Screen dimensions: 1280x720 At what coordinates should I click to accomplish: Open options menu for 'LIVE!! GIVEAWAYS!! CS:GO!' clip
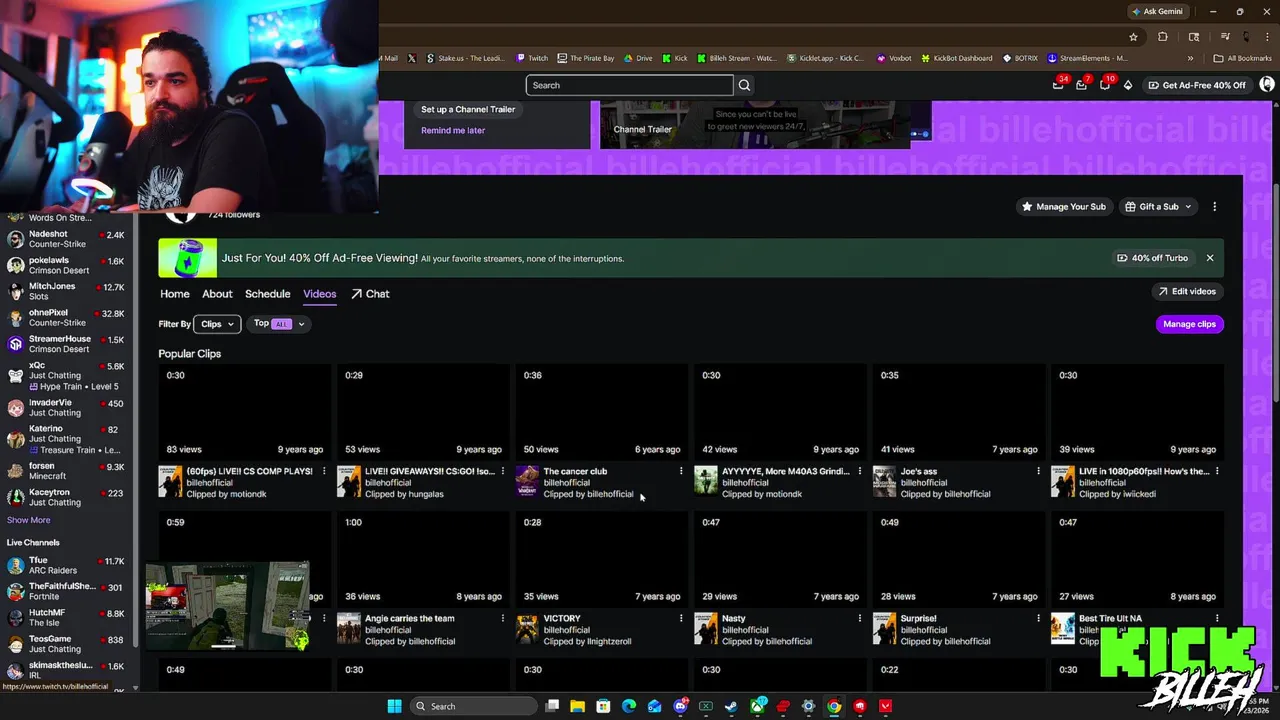pos(503,471)
